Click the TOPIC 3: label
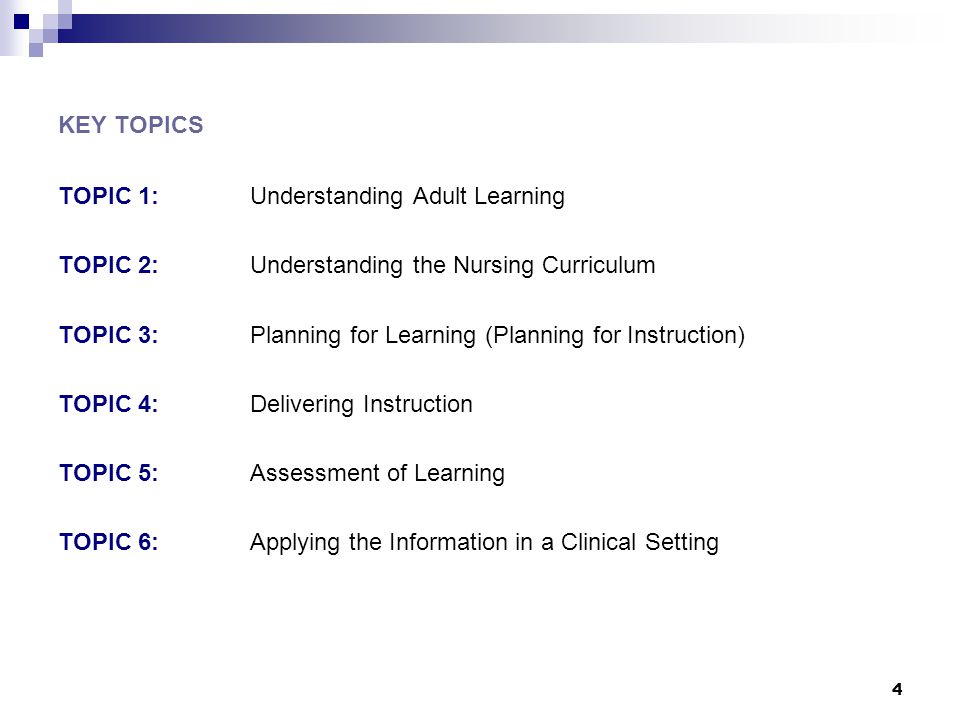 coord(109,336)
